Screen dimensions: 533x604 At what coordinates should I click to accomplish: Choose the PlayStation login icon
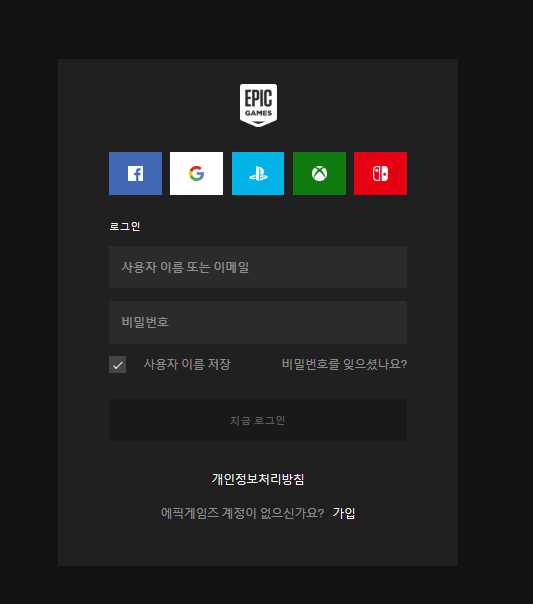pyautogui.click(x=258, y=173)
